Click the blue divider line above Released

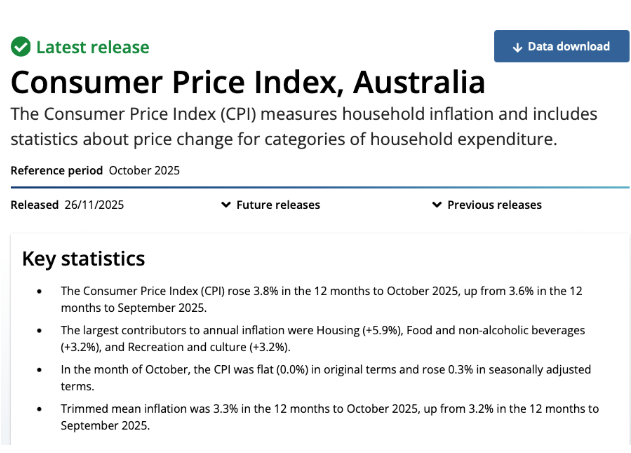(320, 187)
